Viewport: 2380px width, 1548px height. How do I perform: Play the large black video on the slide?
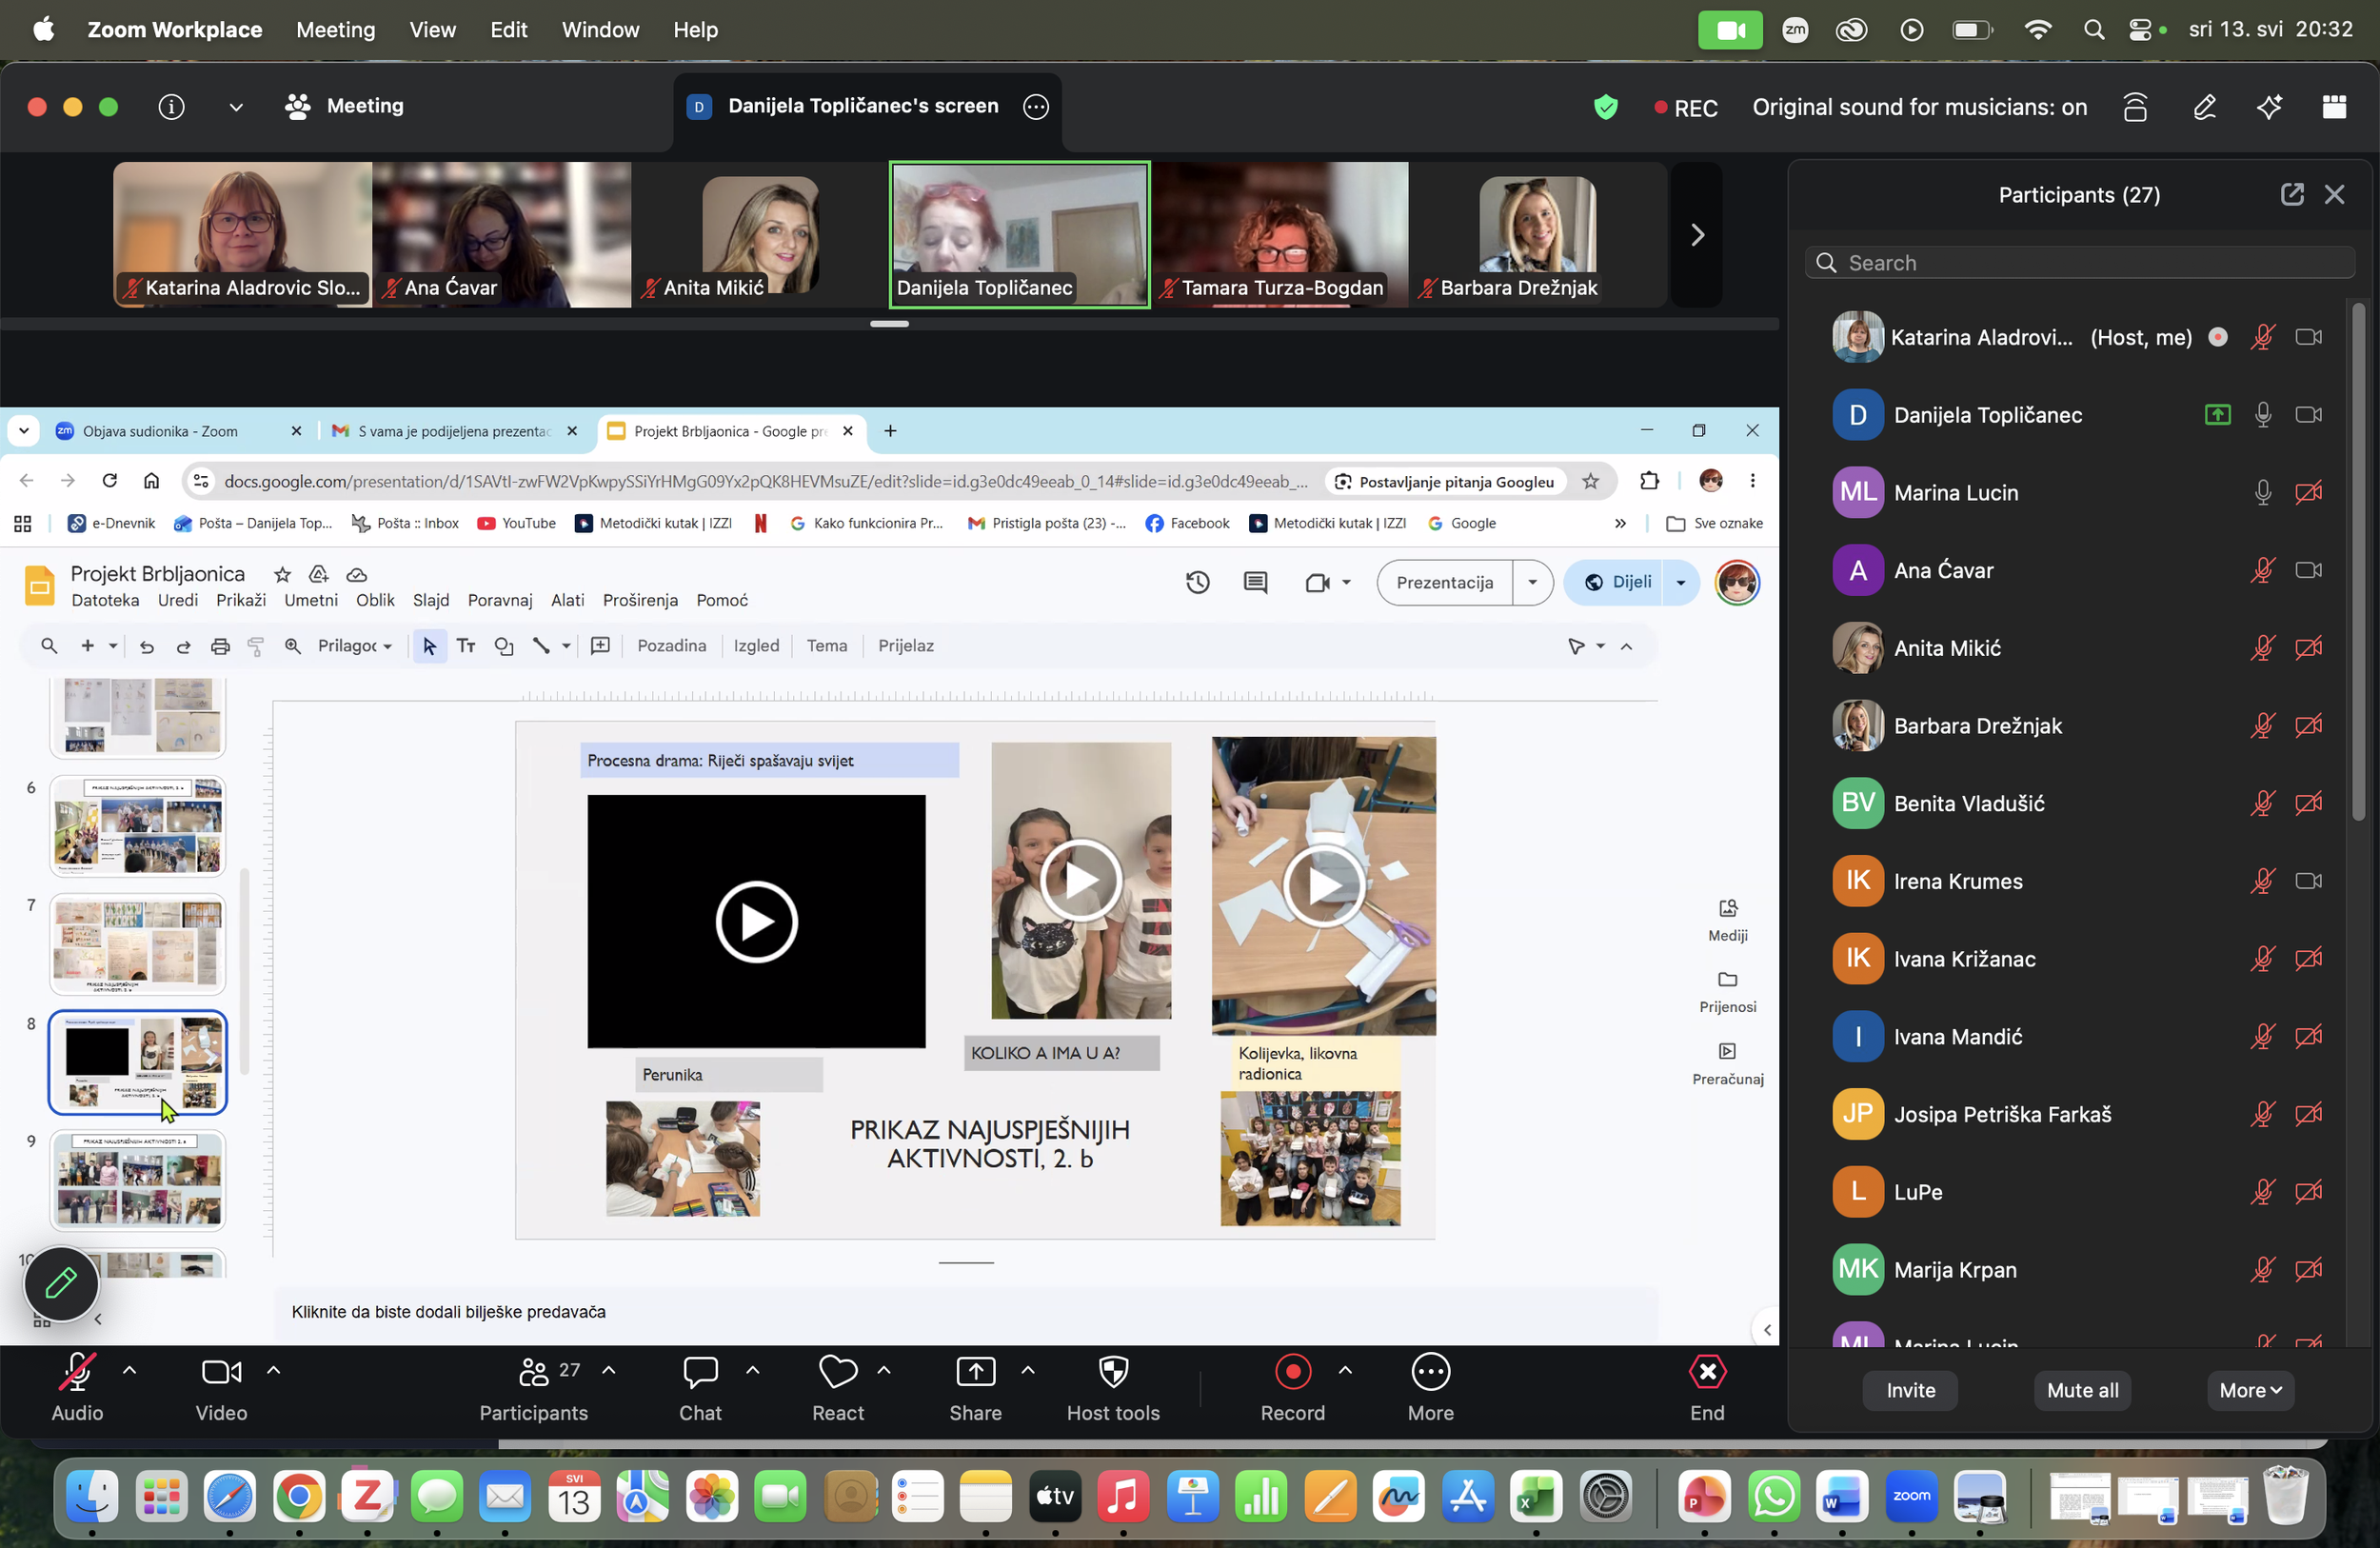756,921
